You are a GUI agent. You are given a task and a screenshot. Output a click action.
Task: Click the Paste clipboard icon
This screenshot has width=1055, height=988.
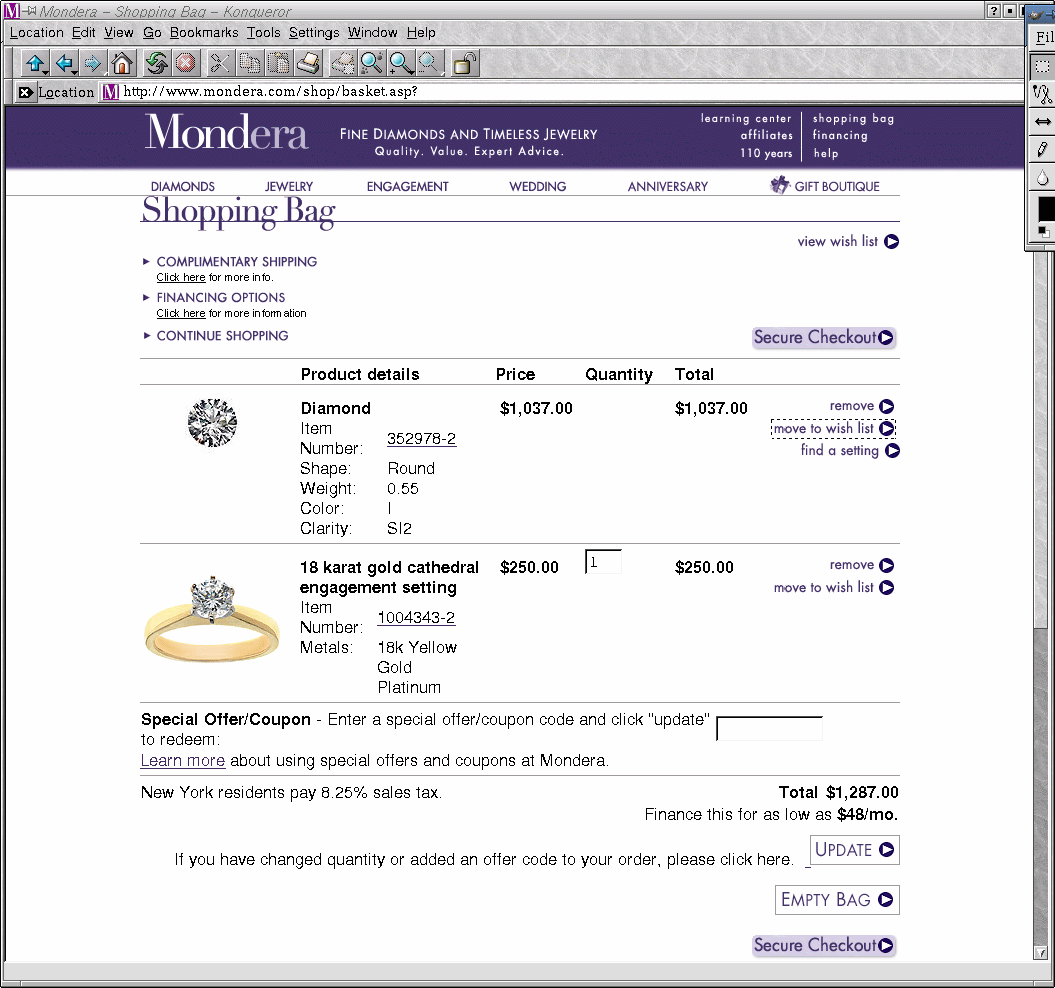tap(279, 64)
